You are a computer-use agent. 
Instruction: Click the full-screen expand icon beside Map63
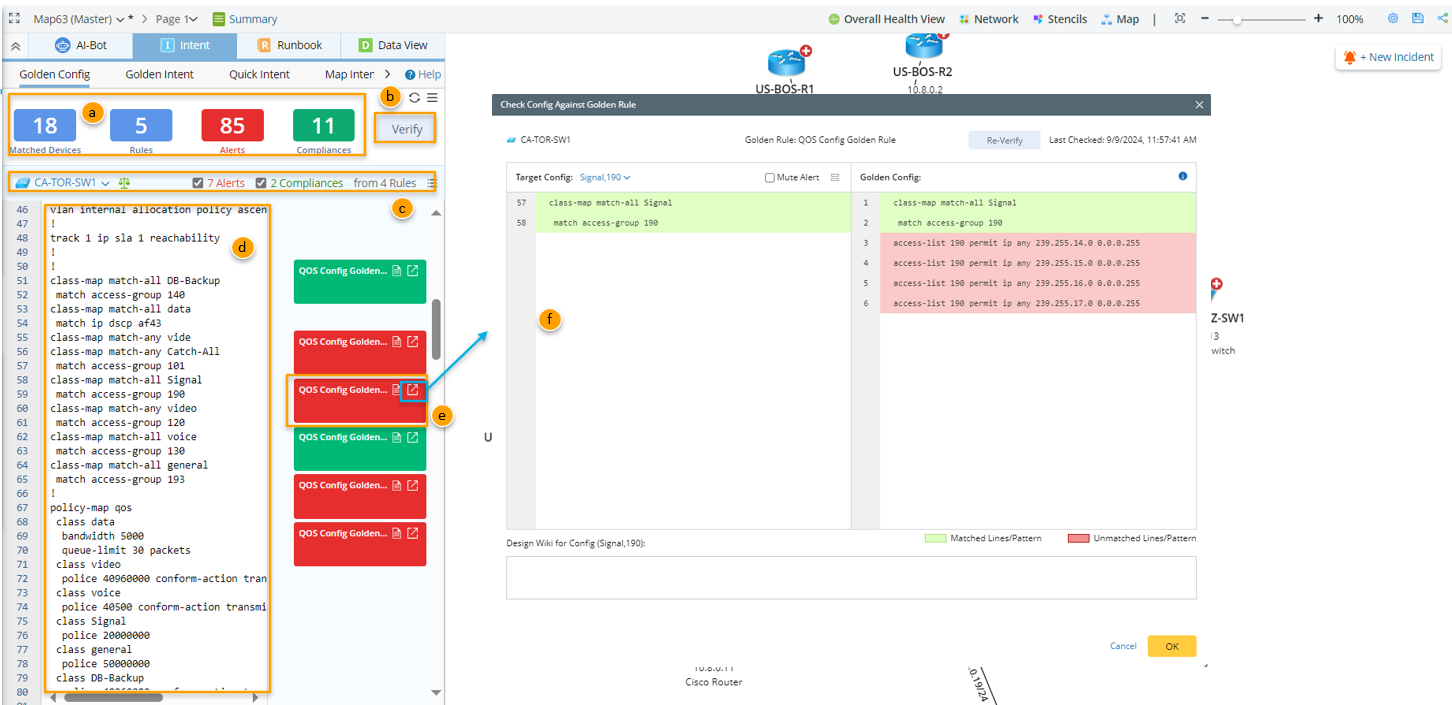[14, 18]
